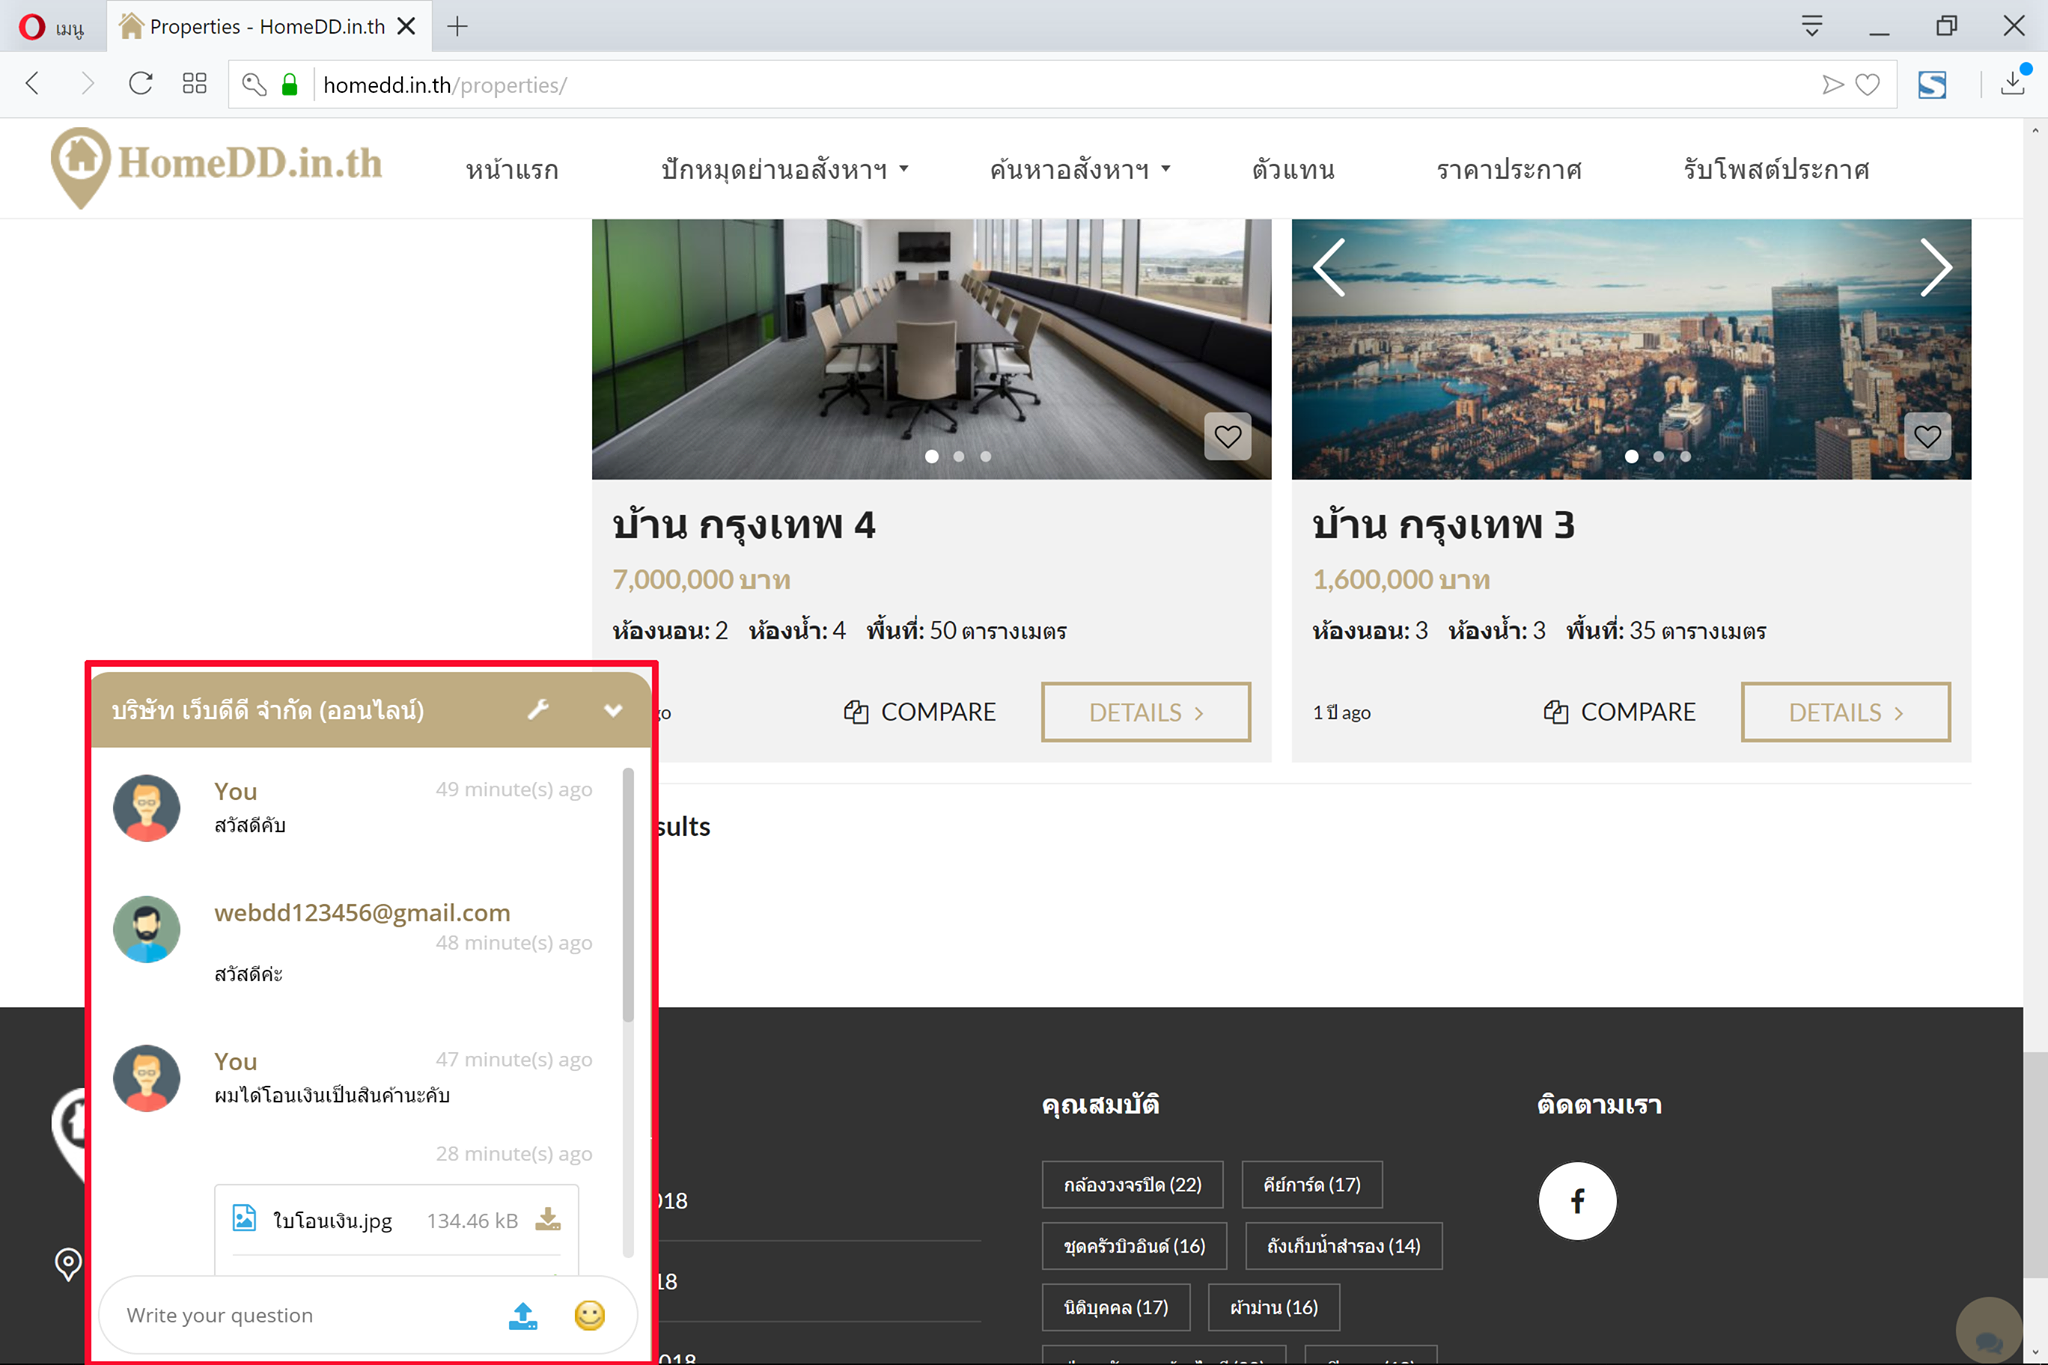Click the webdd123456@gmail.com sender name
Viewport: 2048px width, 1365px height.
click(x=362, y=912)
